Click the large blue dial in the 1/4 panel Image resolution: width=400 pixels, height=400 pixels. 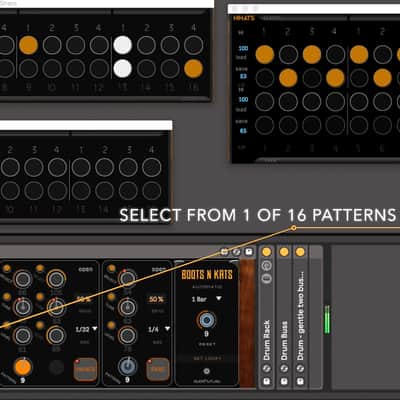point(127,366)
